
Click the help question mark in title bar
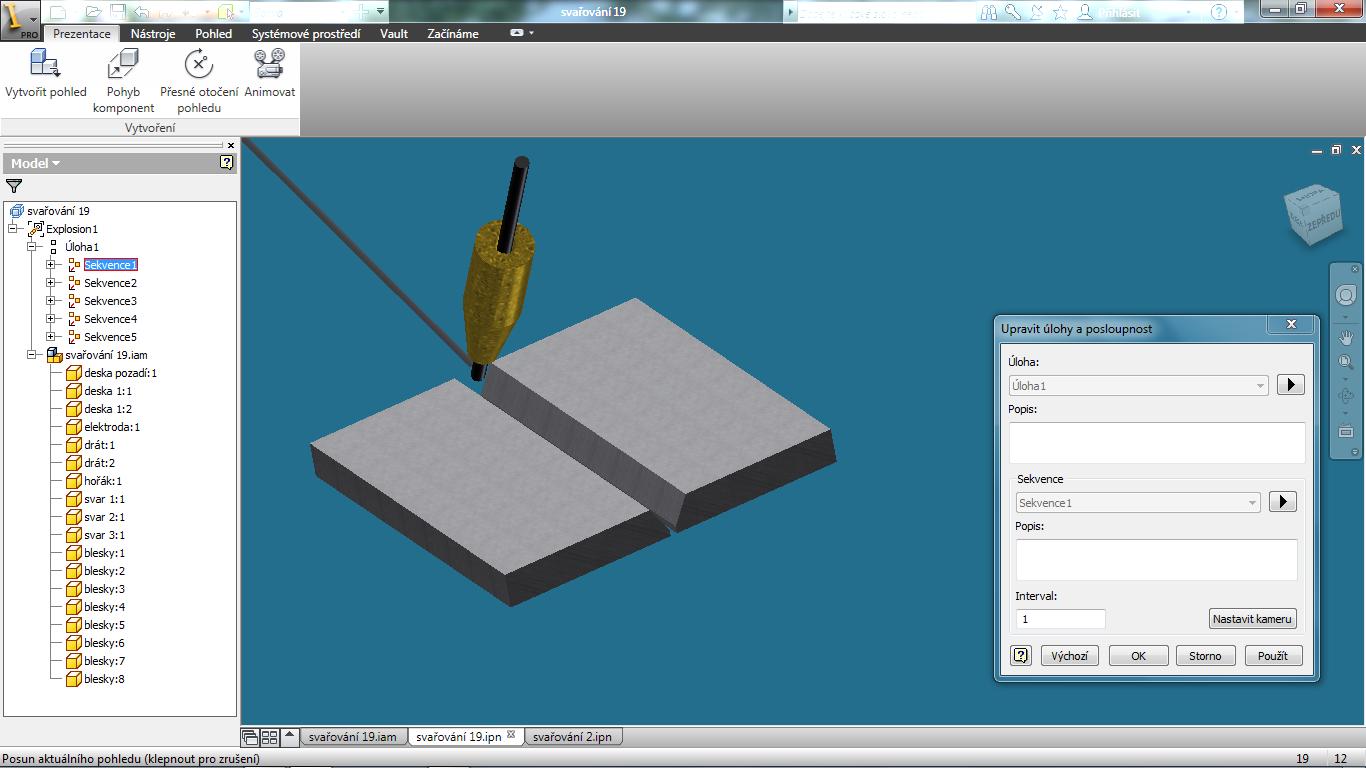click(1218, 12)
